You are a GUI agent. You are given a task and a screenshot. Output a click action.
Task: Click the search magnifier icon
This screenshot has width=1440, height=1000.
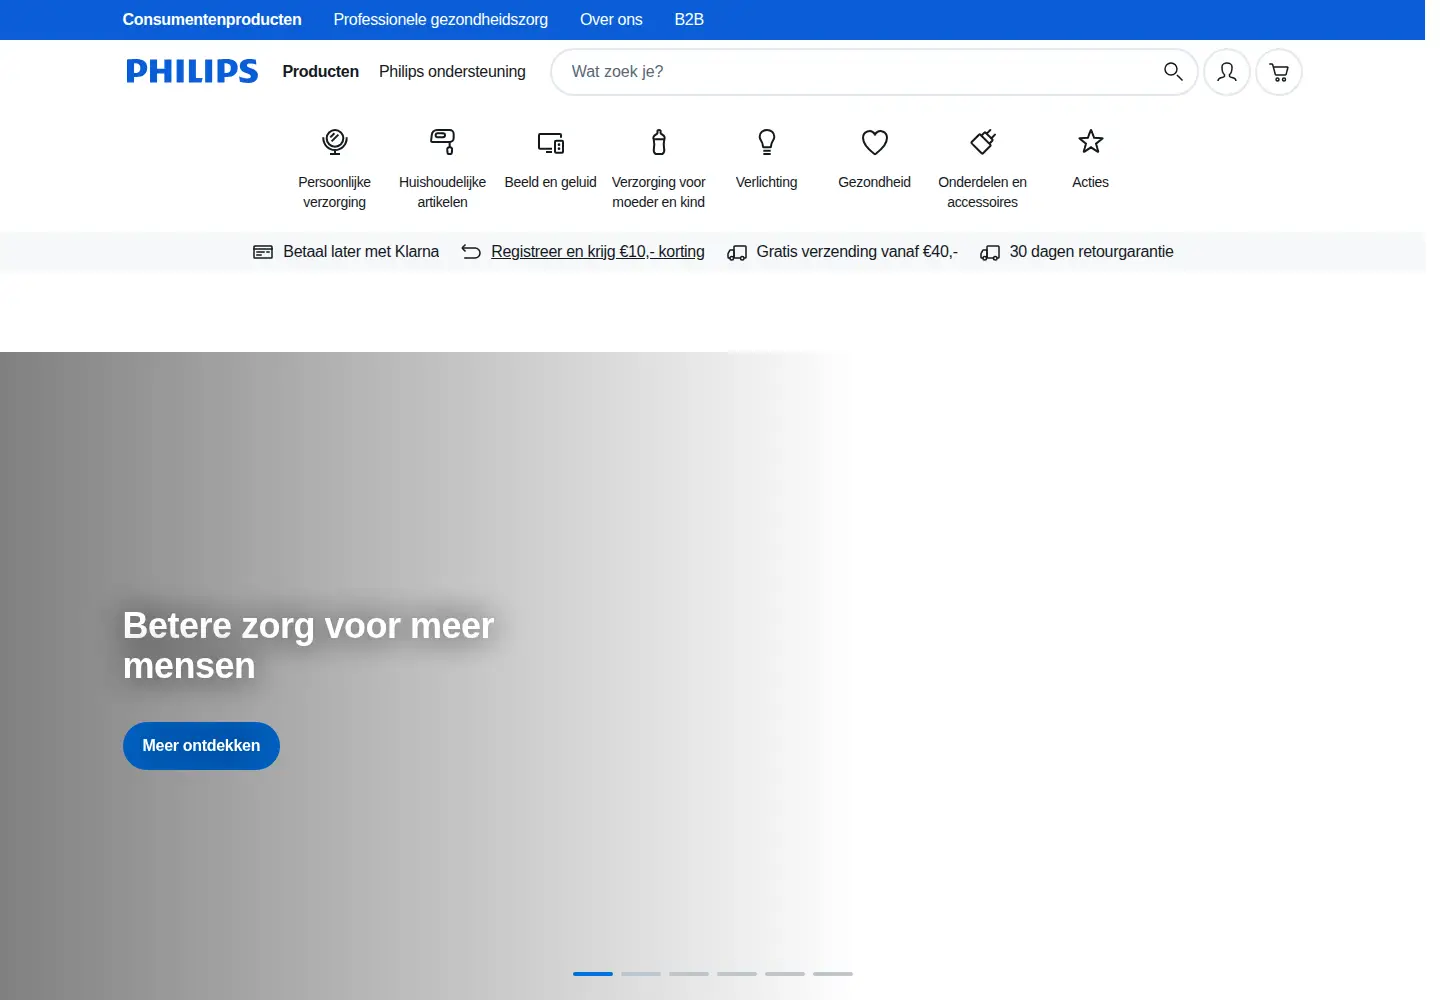coord(1173,71)
